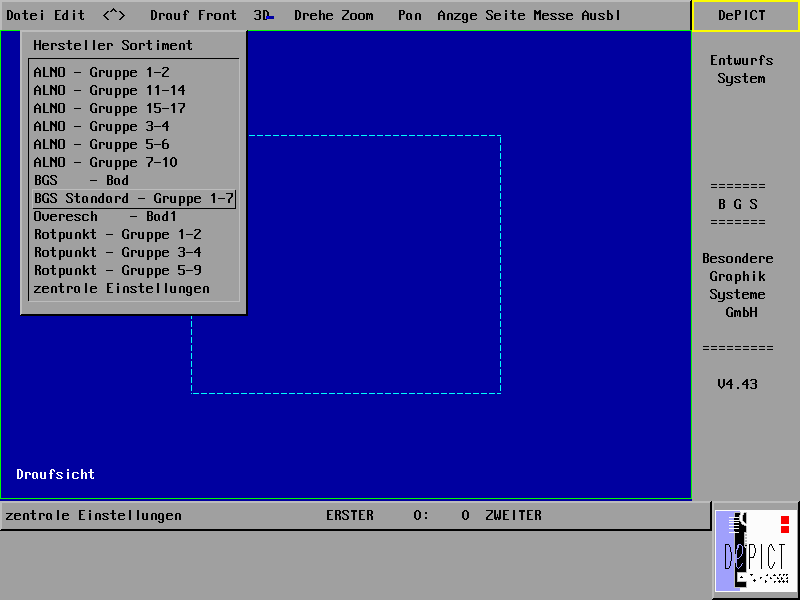Choose ALNO - Gruppe 5-6
The width and height of the screenshot is (800, 600).
[x=134, y=144]
